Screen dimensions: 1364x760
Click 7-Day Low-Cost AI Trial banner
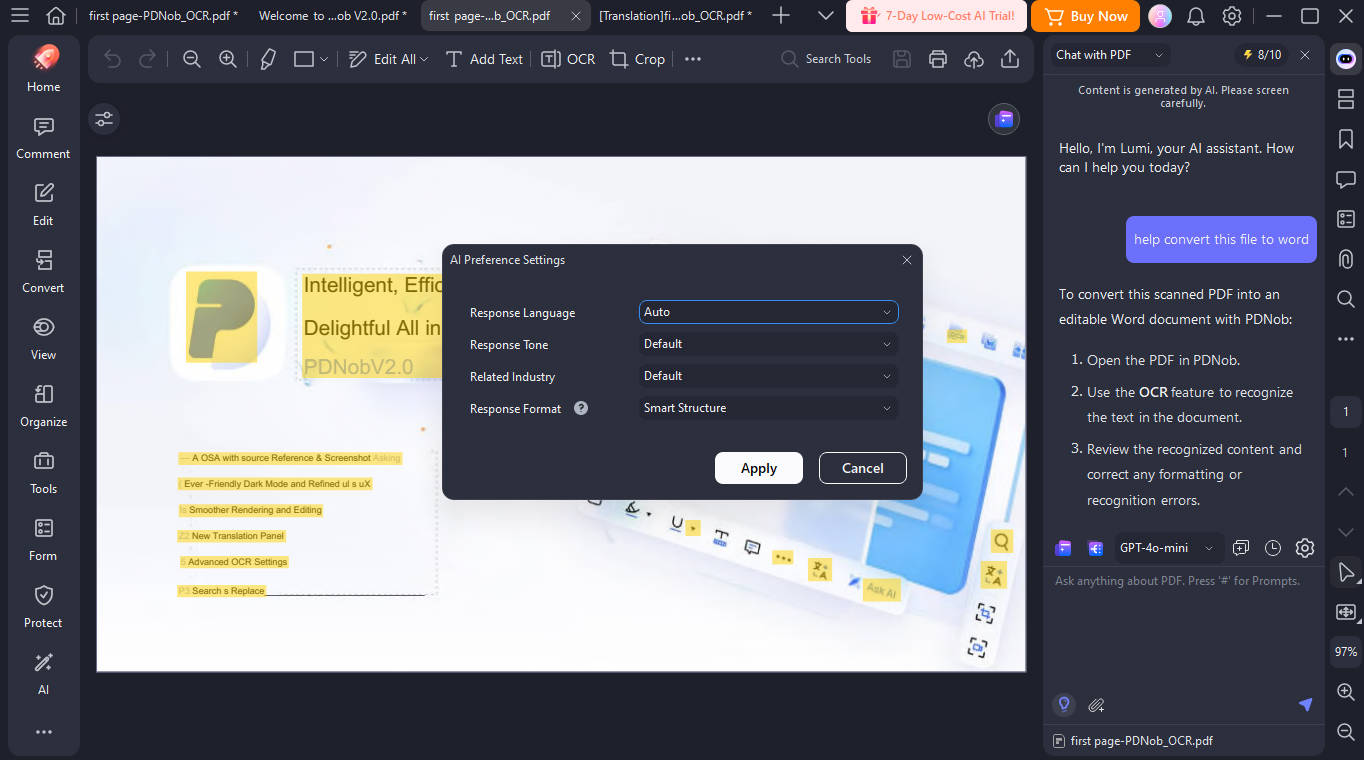coord(936,16)
